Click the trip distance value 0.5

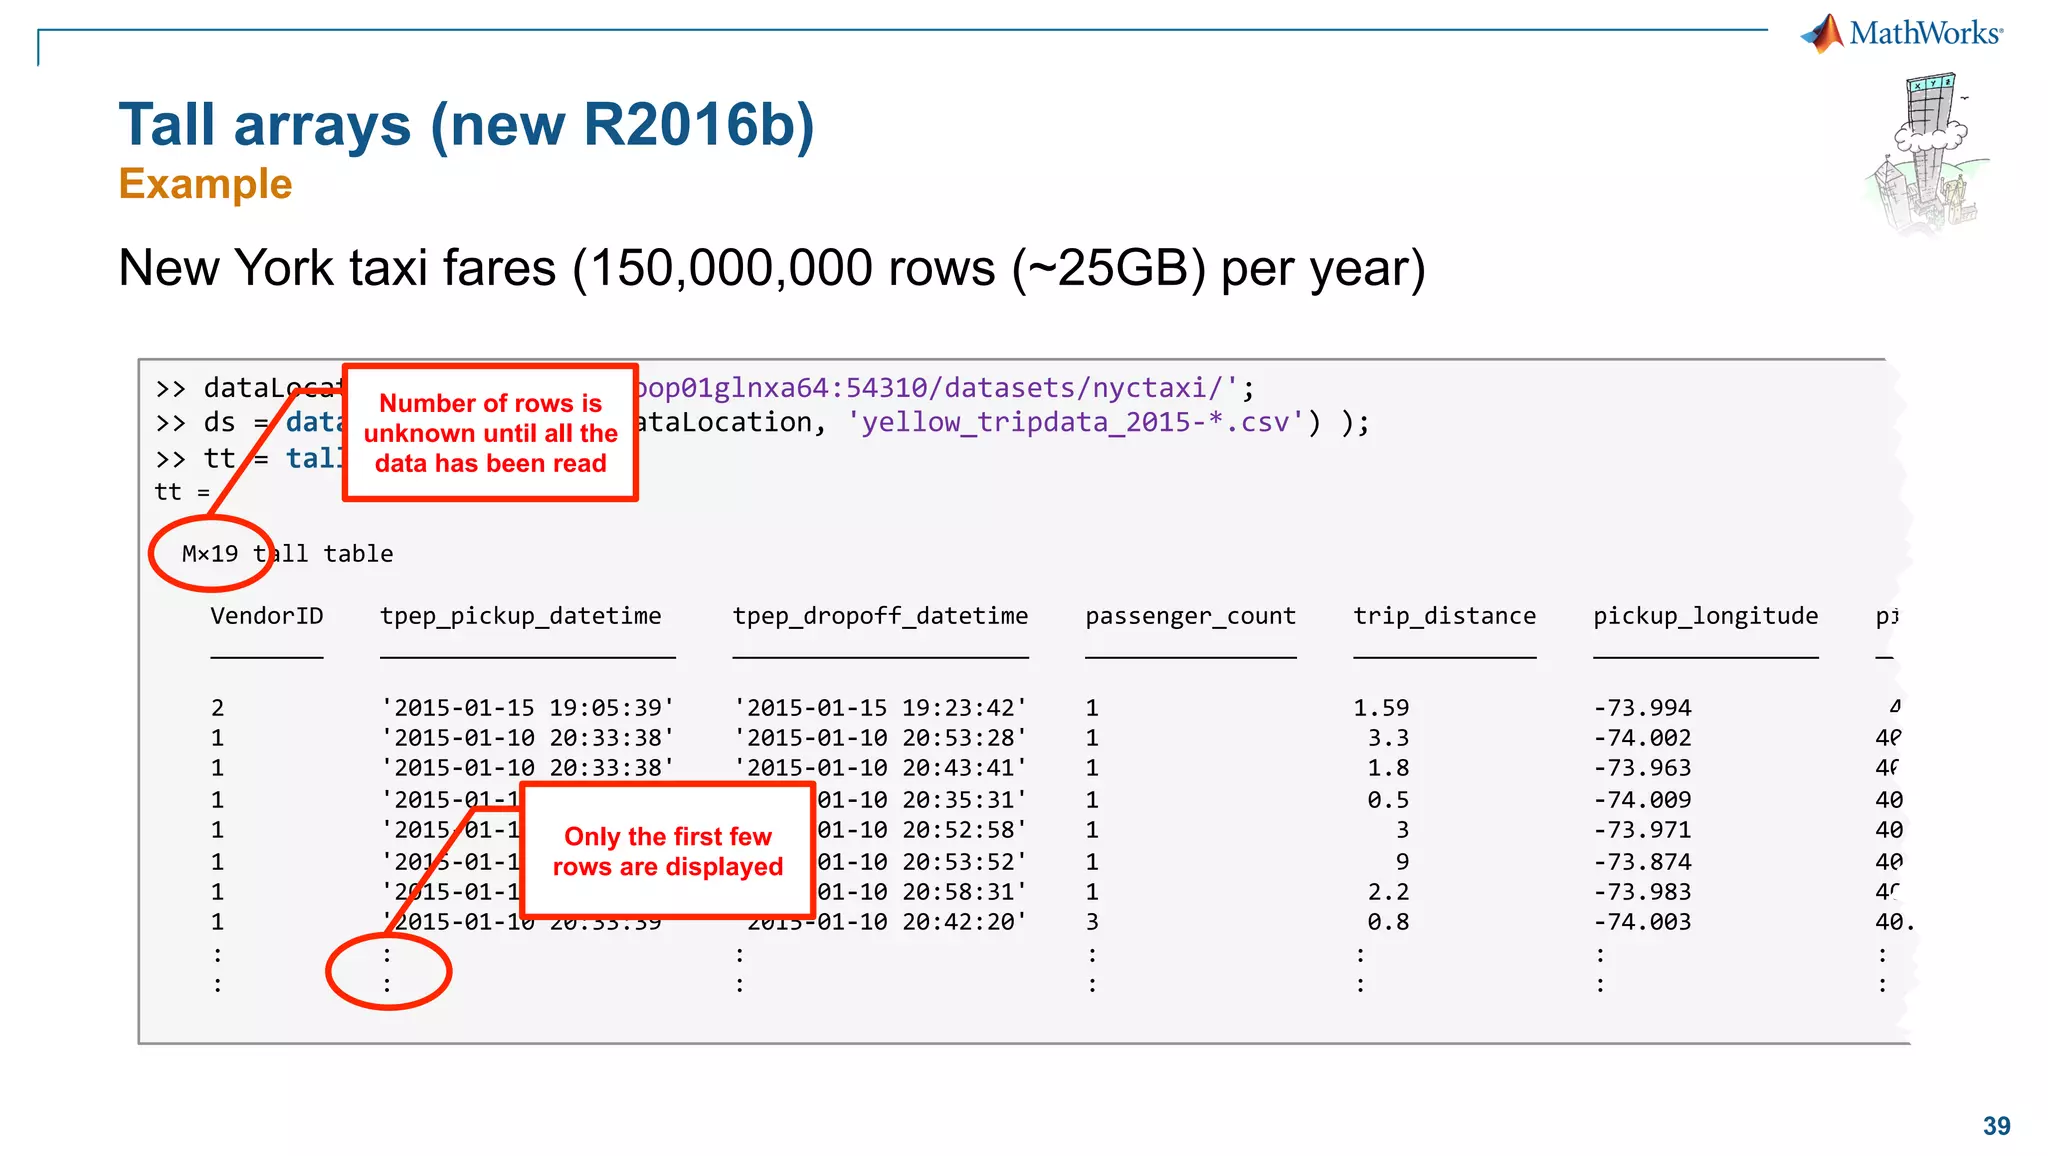(1388, 800)
